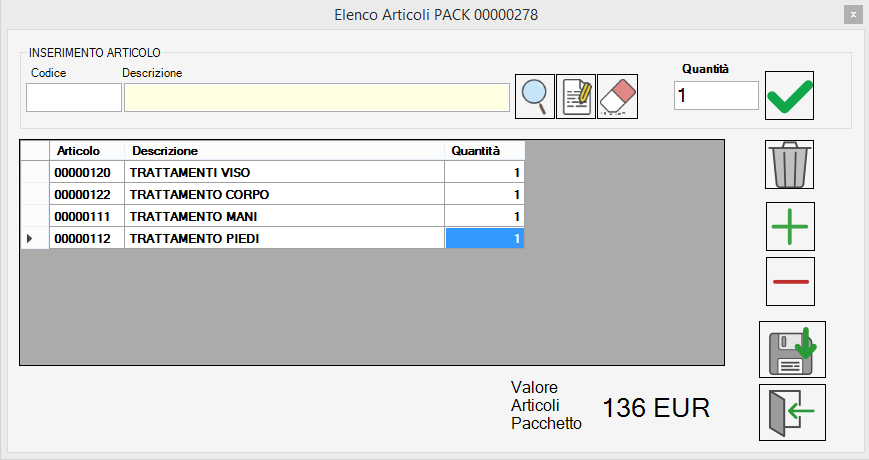Screen dimensions: 869x460
Task: Exit using the door arrow icon
Action: [791, 411]
